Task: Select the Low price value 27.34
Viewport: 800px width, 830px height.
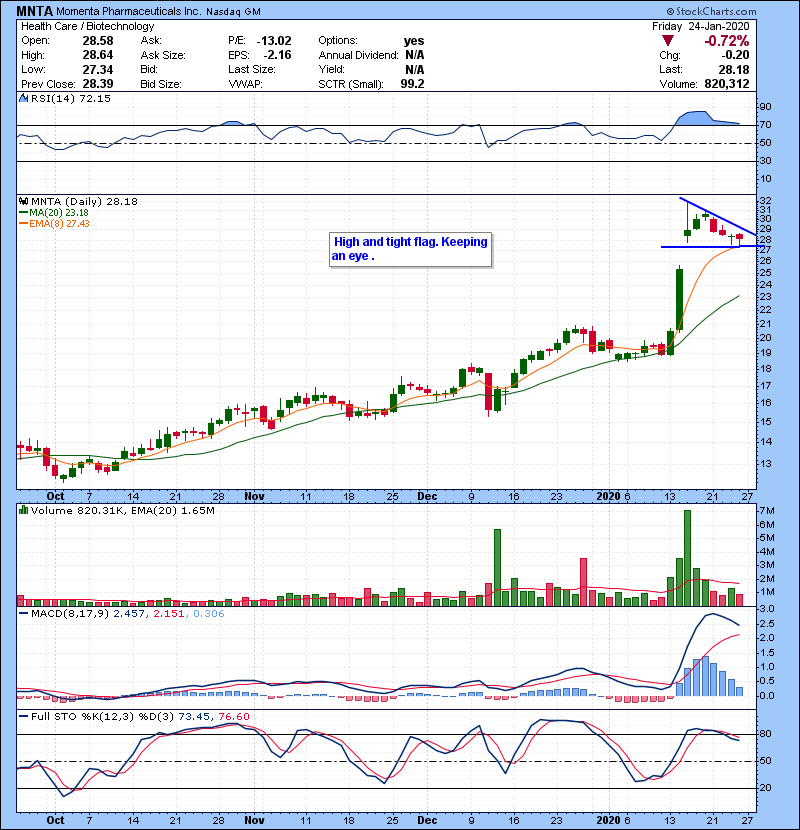Action: click(x=98, y=69)
